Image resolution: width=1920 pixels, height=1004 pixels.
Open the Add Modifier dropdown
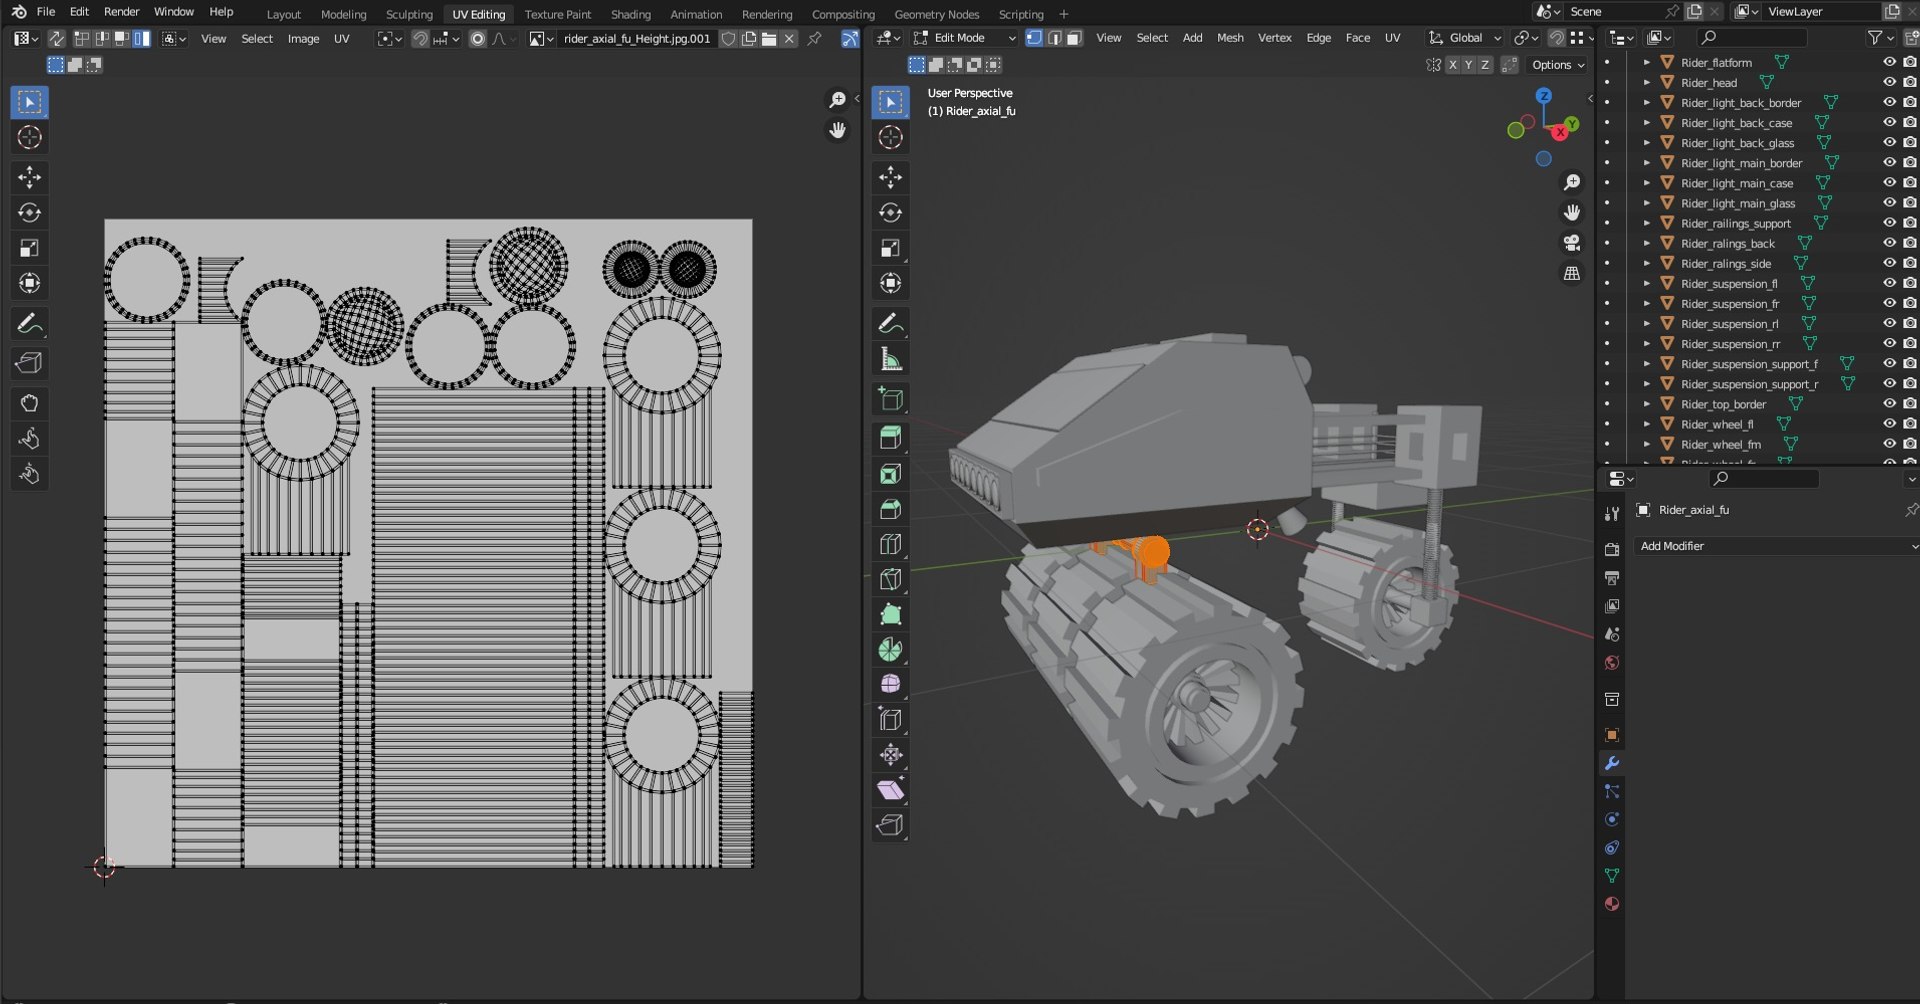coord(1775,546)
